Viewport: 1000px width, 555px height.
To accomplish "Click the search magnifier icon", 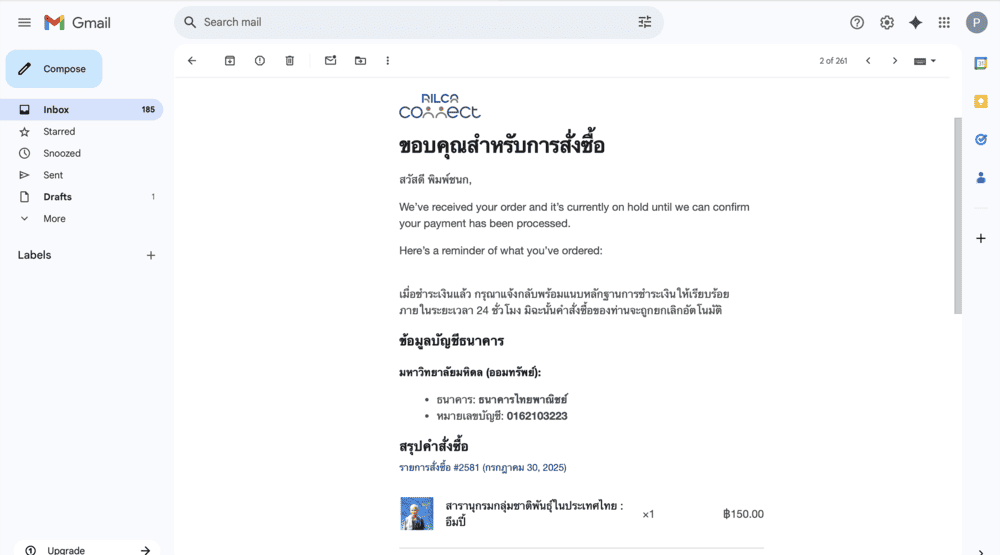I will 190,22.
